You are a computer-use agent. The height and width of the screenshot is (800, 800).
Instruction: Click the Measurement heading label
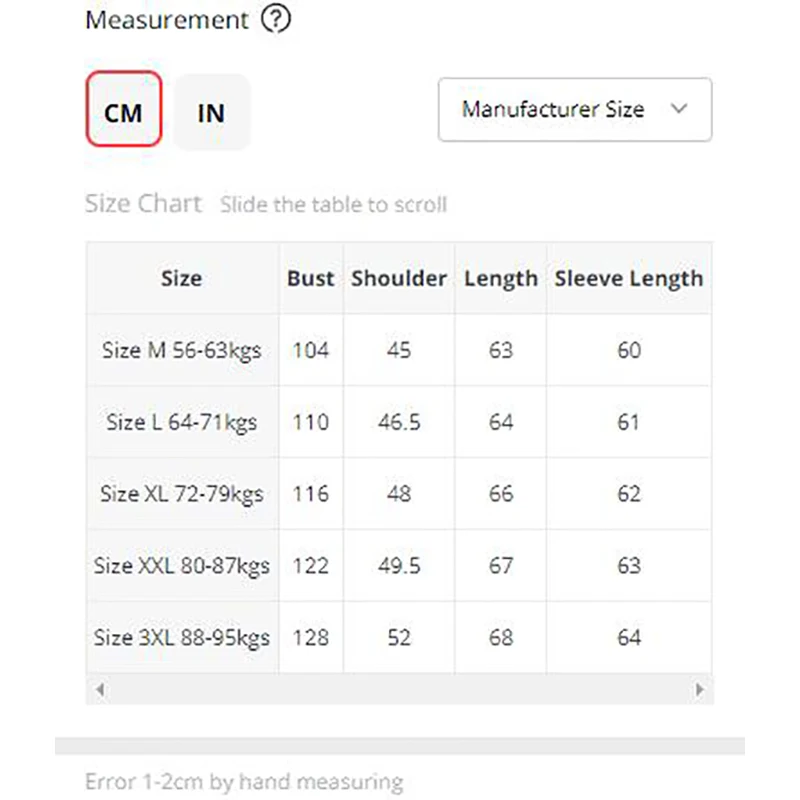tap(166, 20)
